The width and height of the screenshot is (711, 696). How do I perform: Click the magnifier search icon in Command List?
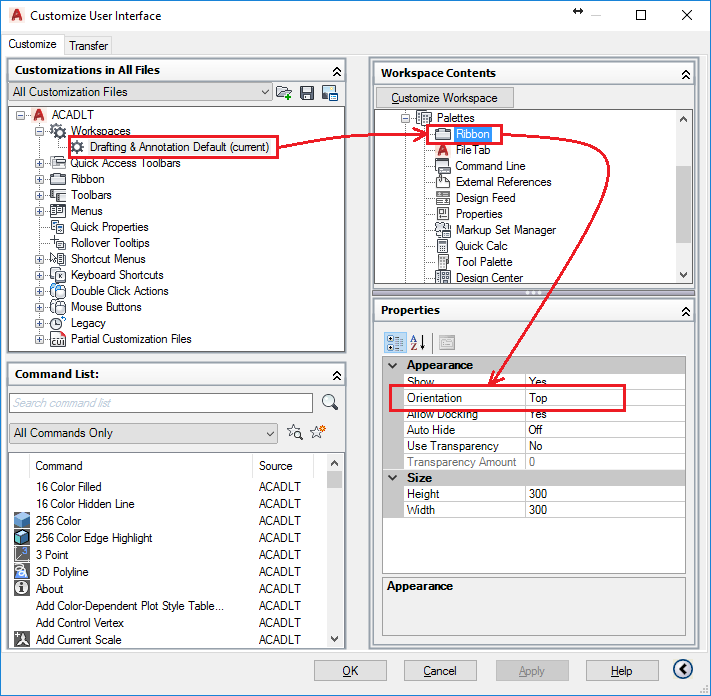(x=330, y=402)
